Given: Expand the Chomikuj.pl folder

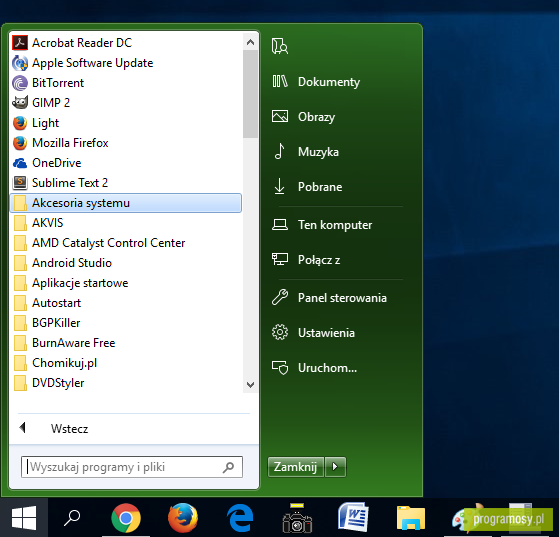Looking at the screenshot, I should [126, 363].
